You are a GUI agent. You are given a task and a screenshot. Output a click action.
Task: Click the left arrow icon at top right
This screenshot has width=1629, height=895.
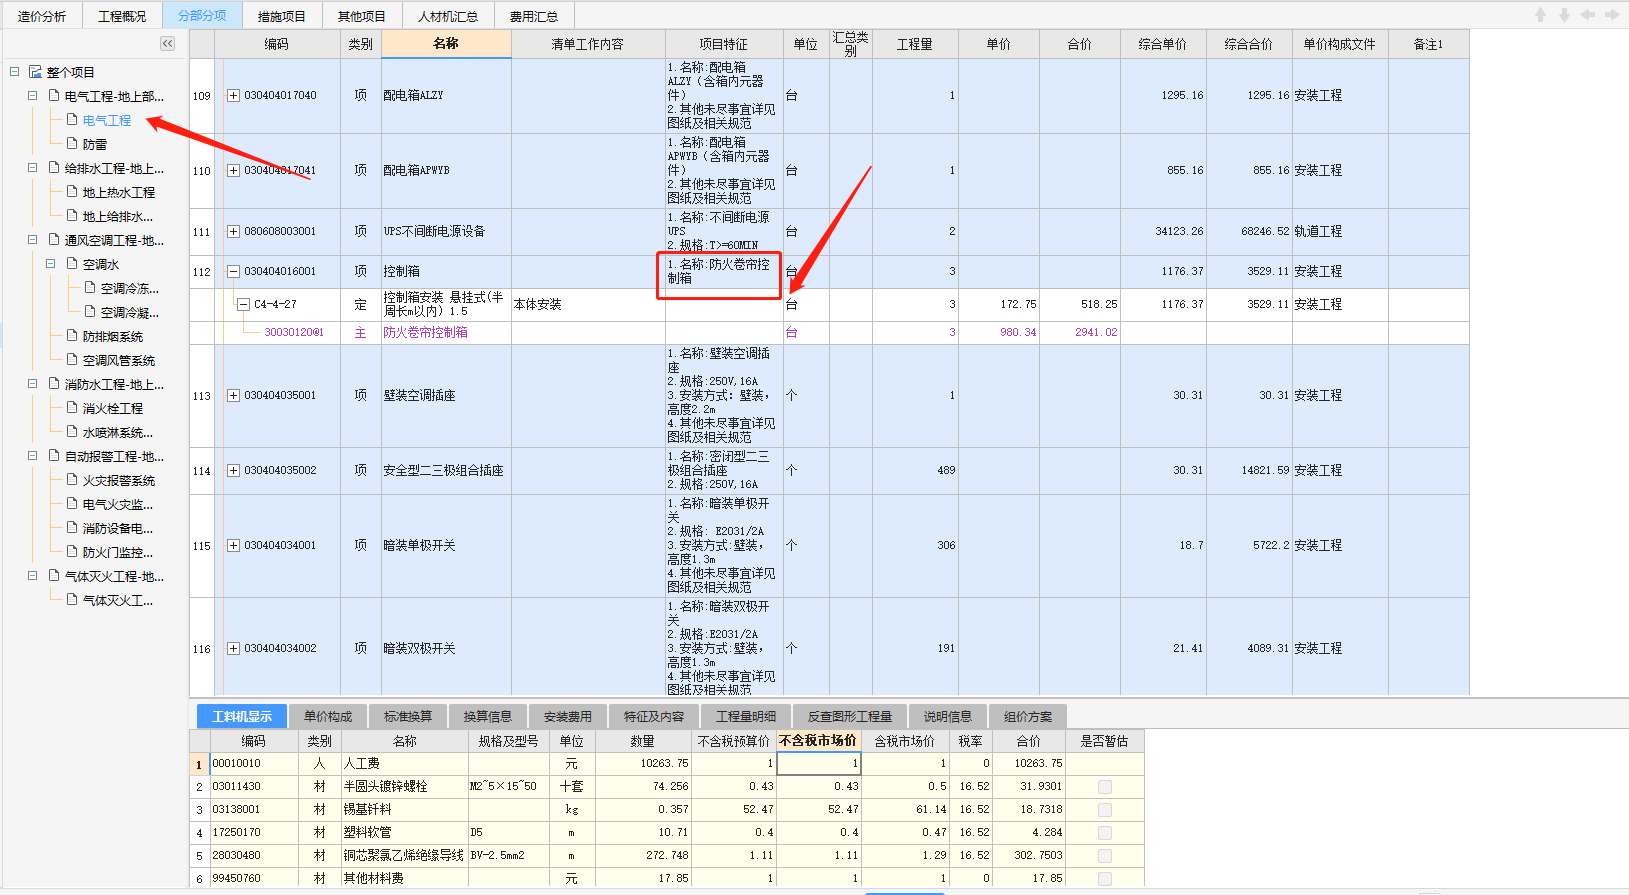tap(1588, 15)
